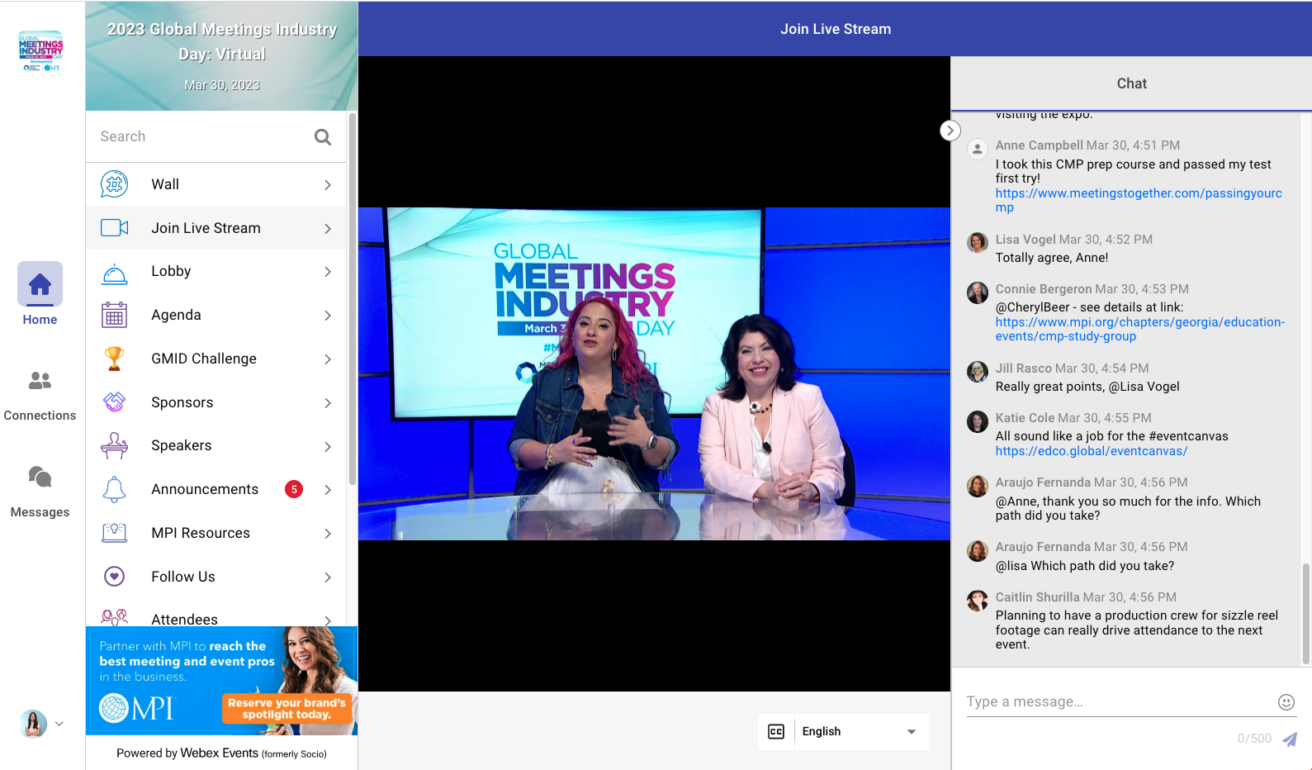This screenshot has height=770, width=1312.
Task: Click the Wall puzzle icon
Action: click(x=114, y=184)
